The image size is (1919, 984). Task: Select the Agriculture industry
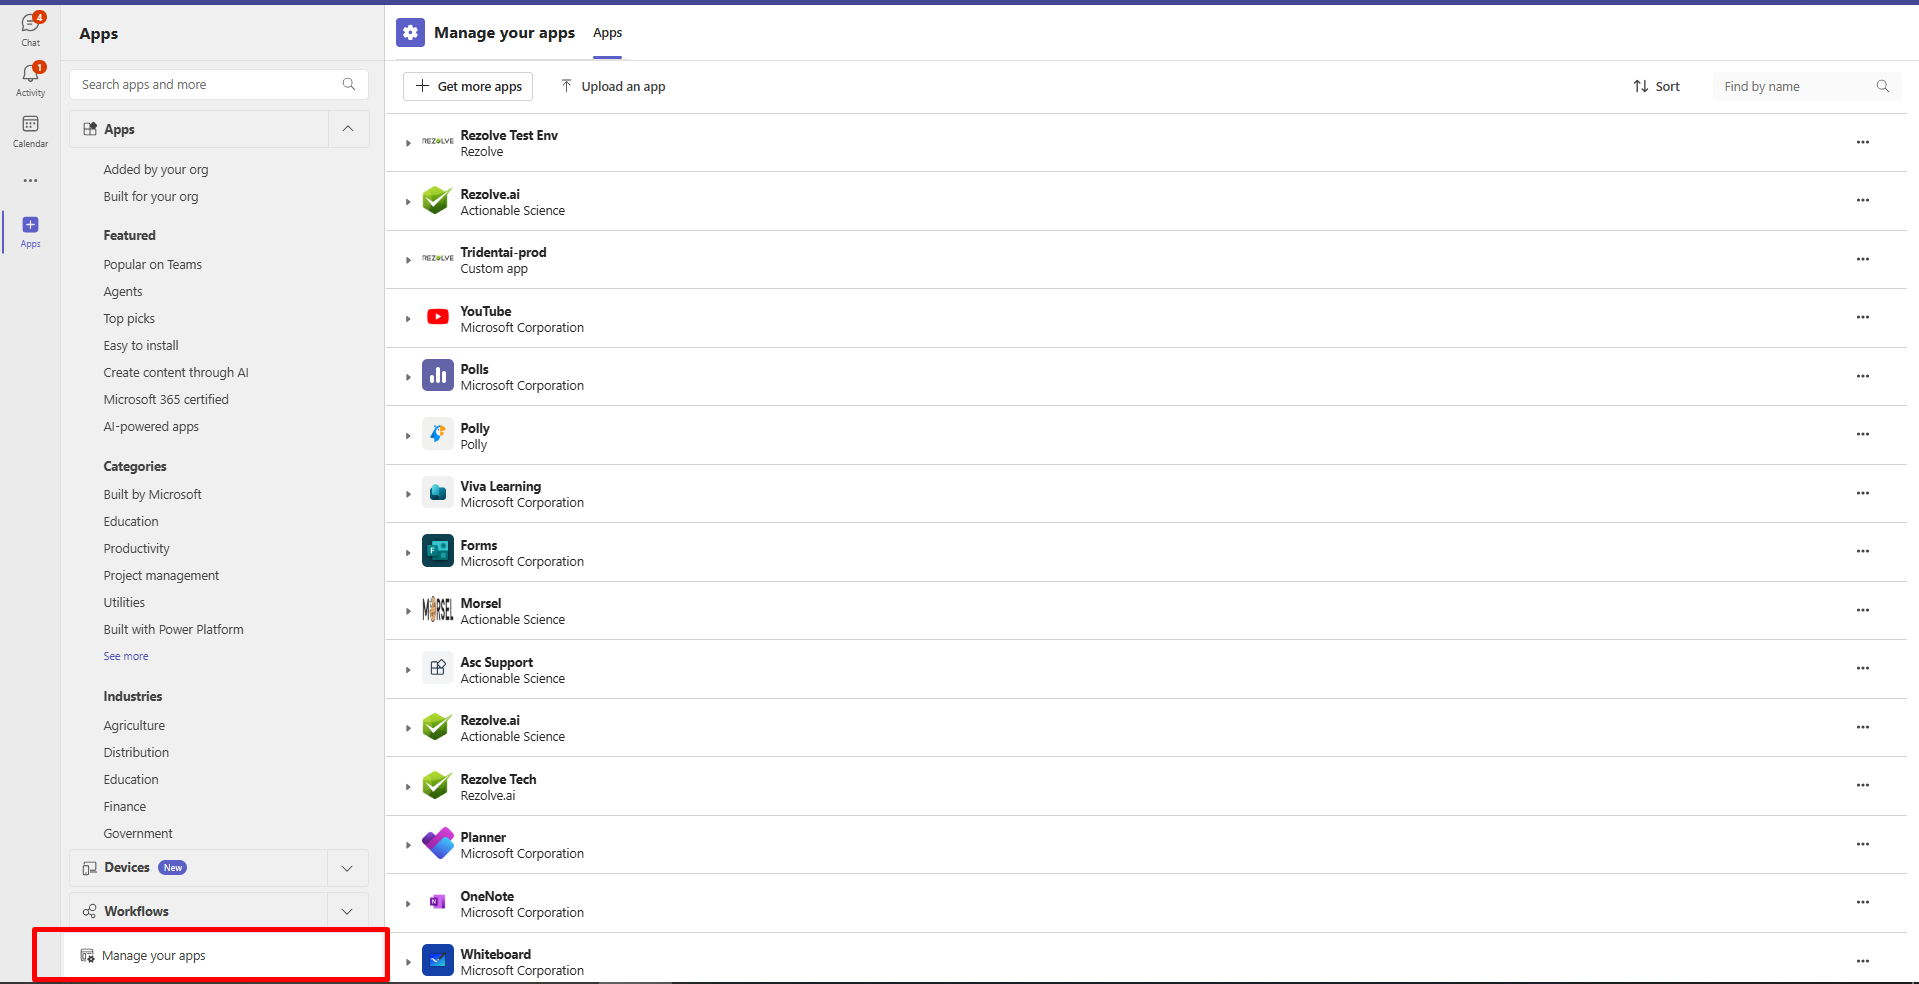click(134, 726)
